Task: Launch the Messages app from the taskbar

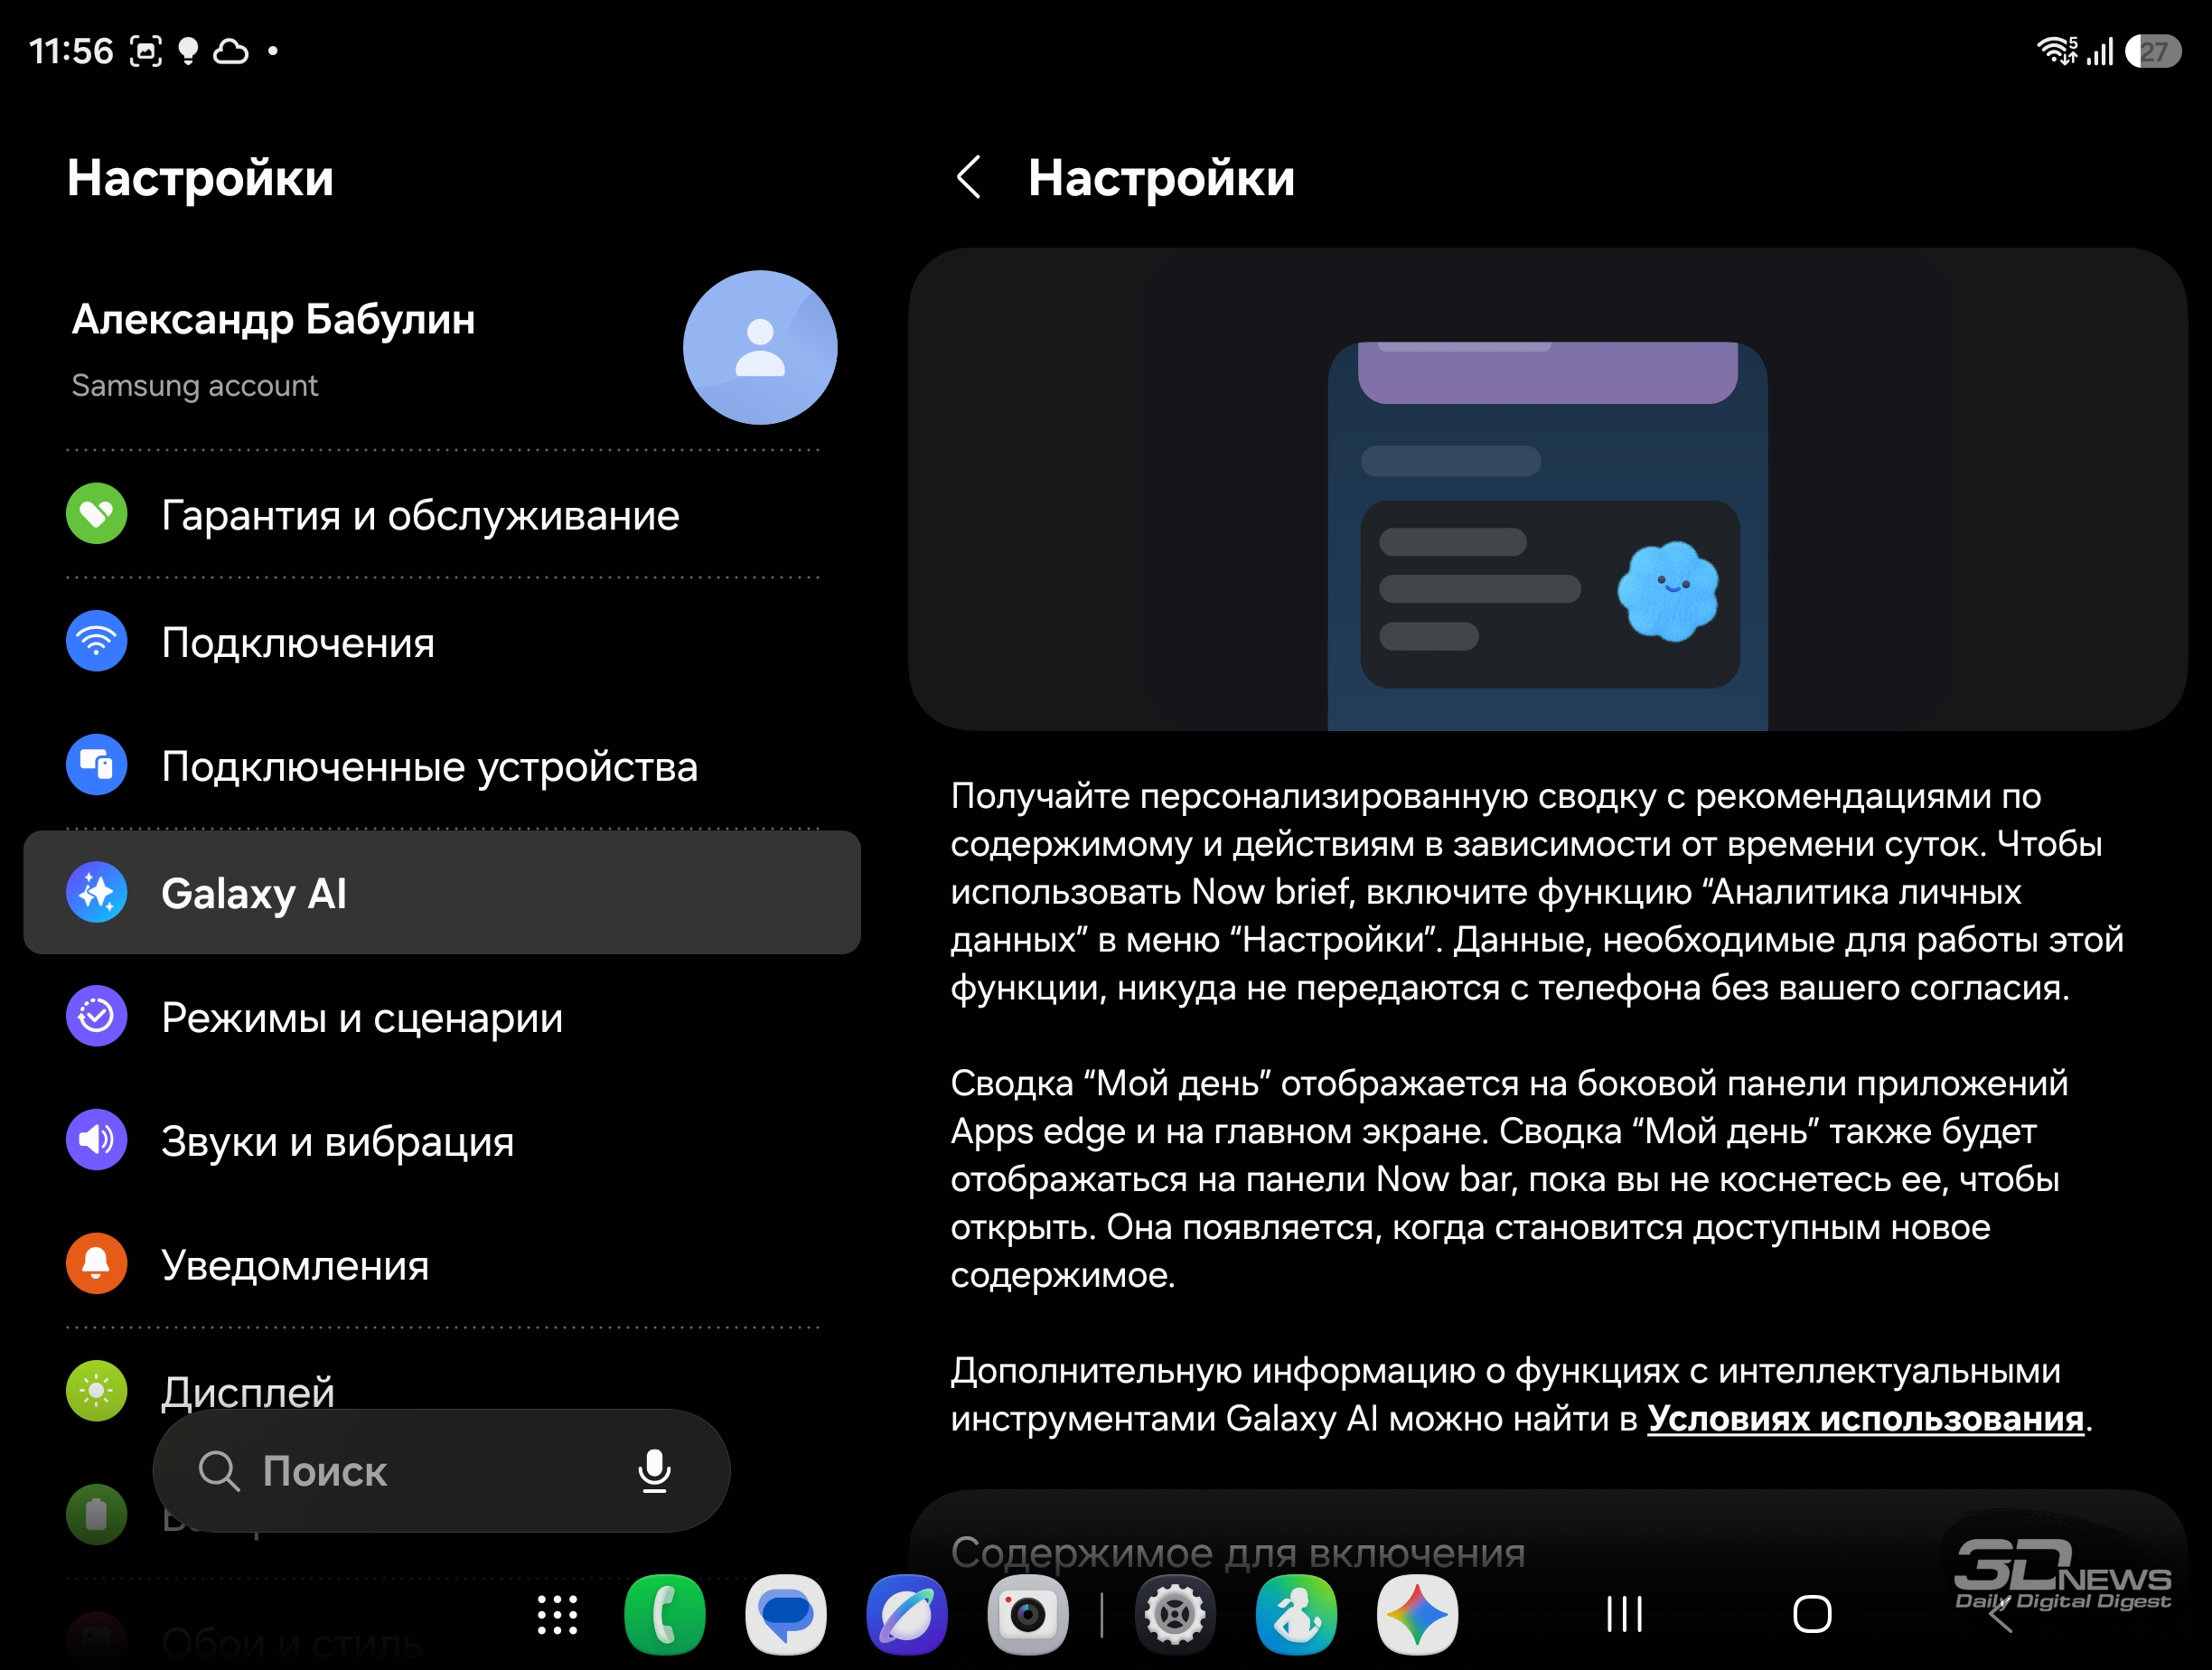Action: [x=786, y=1614]
